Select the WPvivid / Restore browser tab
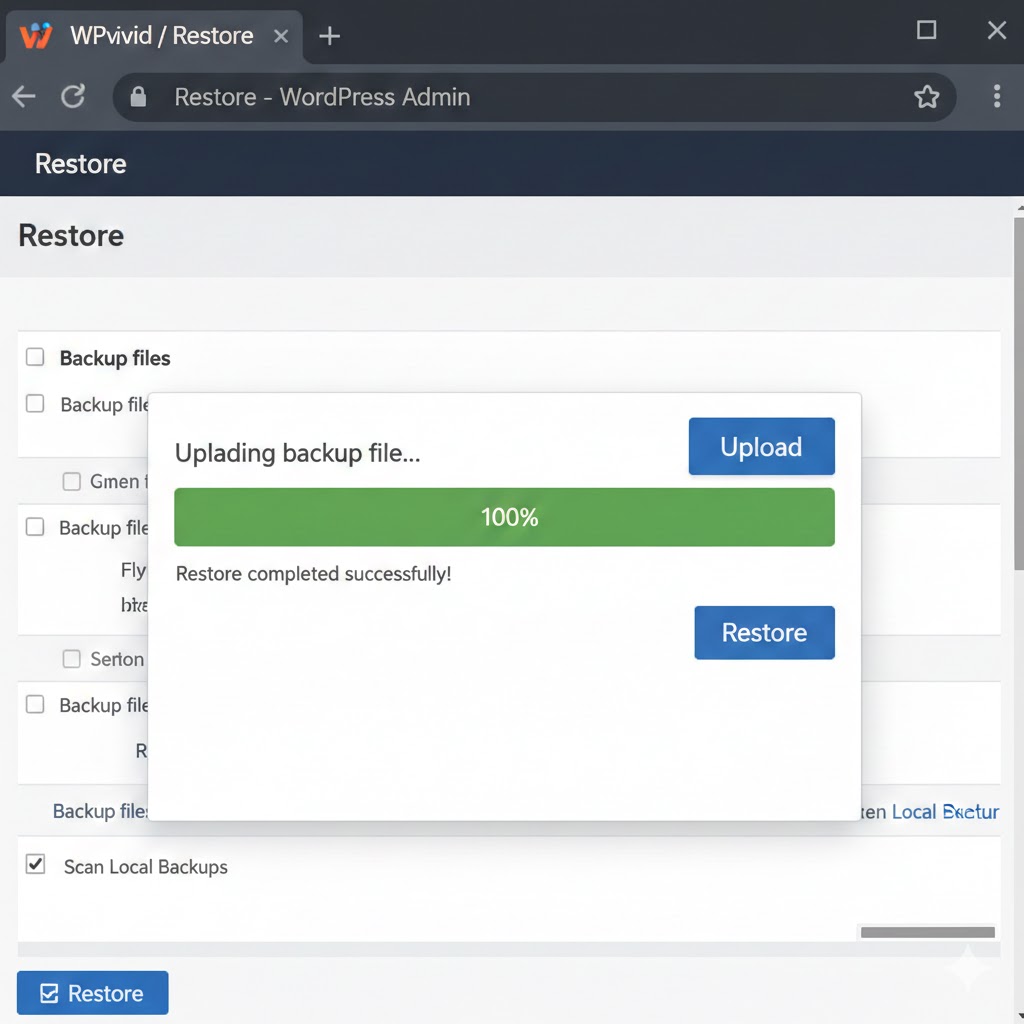This screenshot has width=1024, height=1024. (160, 36)
